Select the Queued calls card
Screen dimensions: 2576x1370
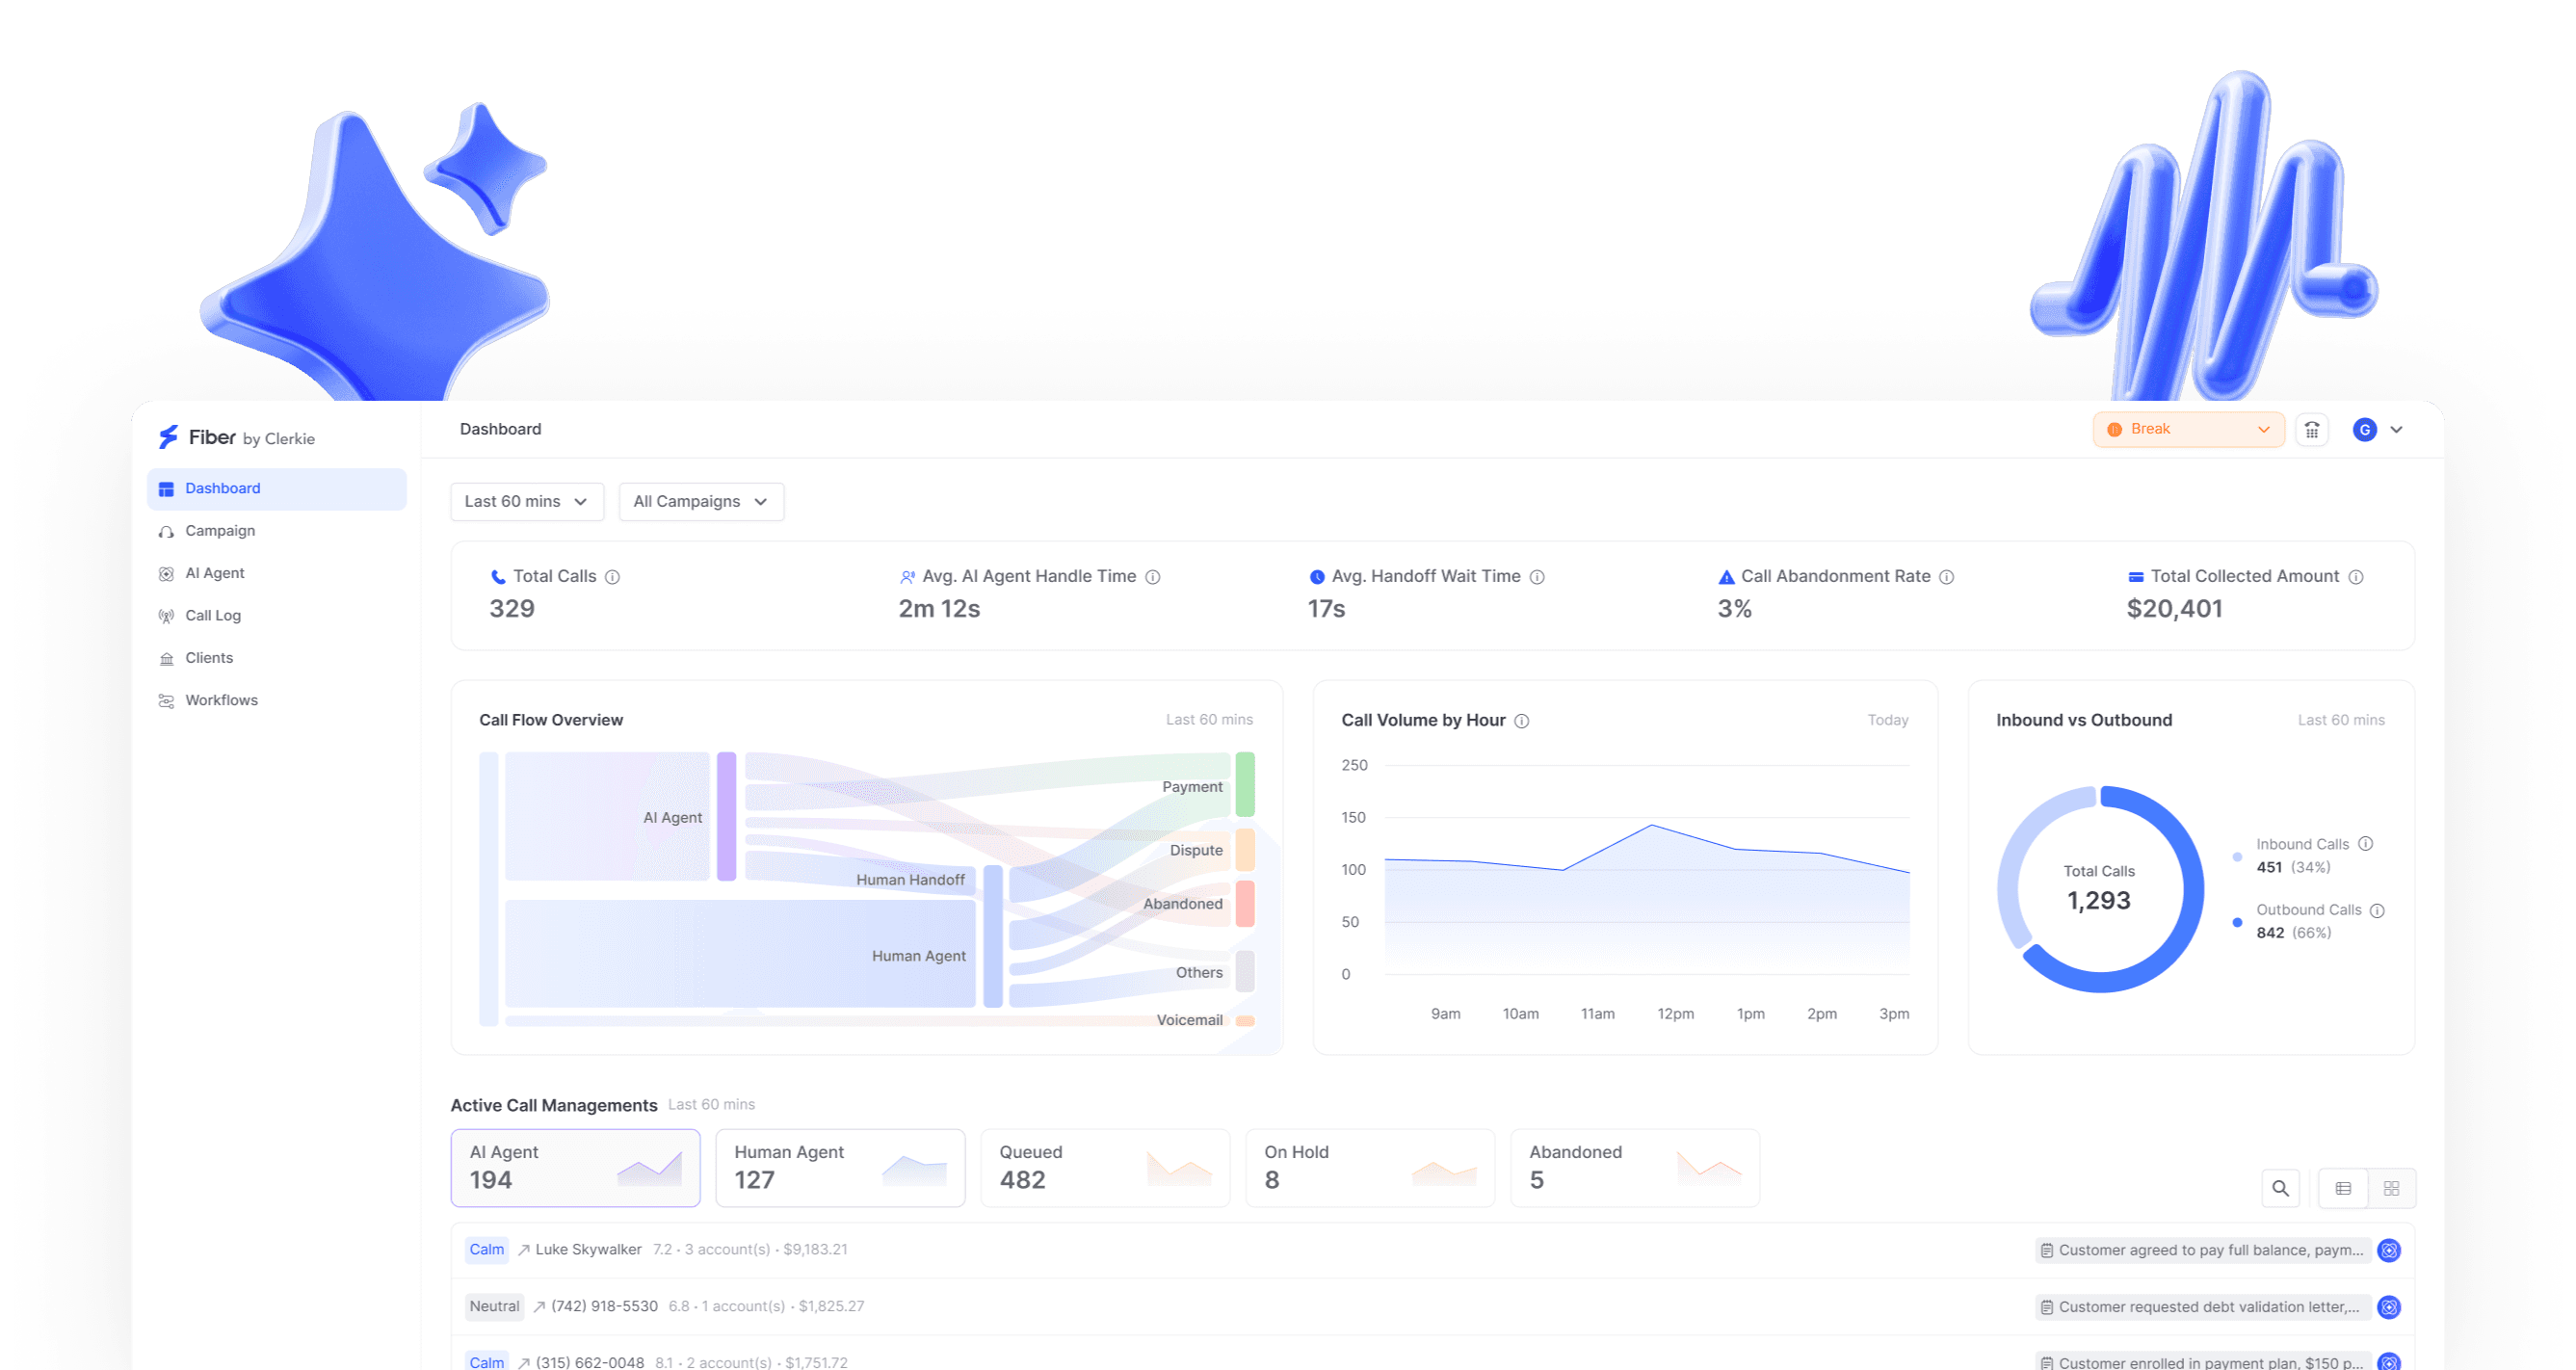click(1104, 1167)
